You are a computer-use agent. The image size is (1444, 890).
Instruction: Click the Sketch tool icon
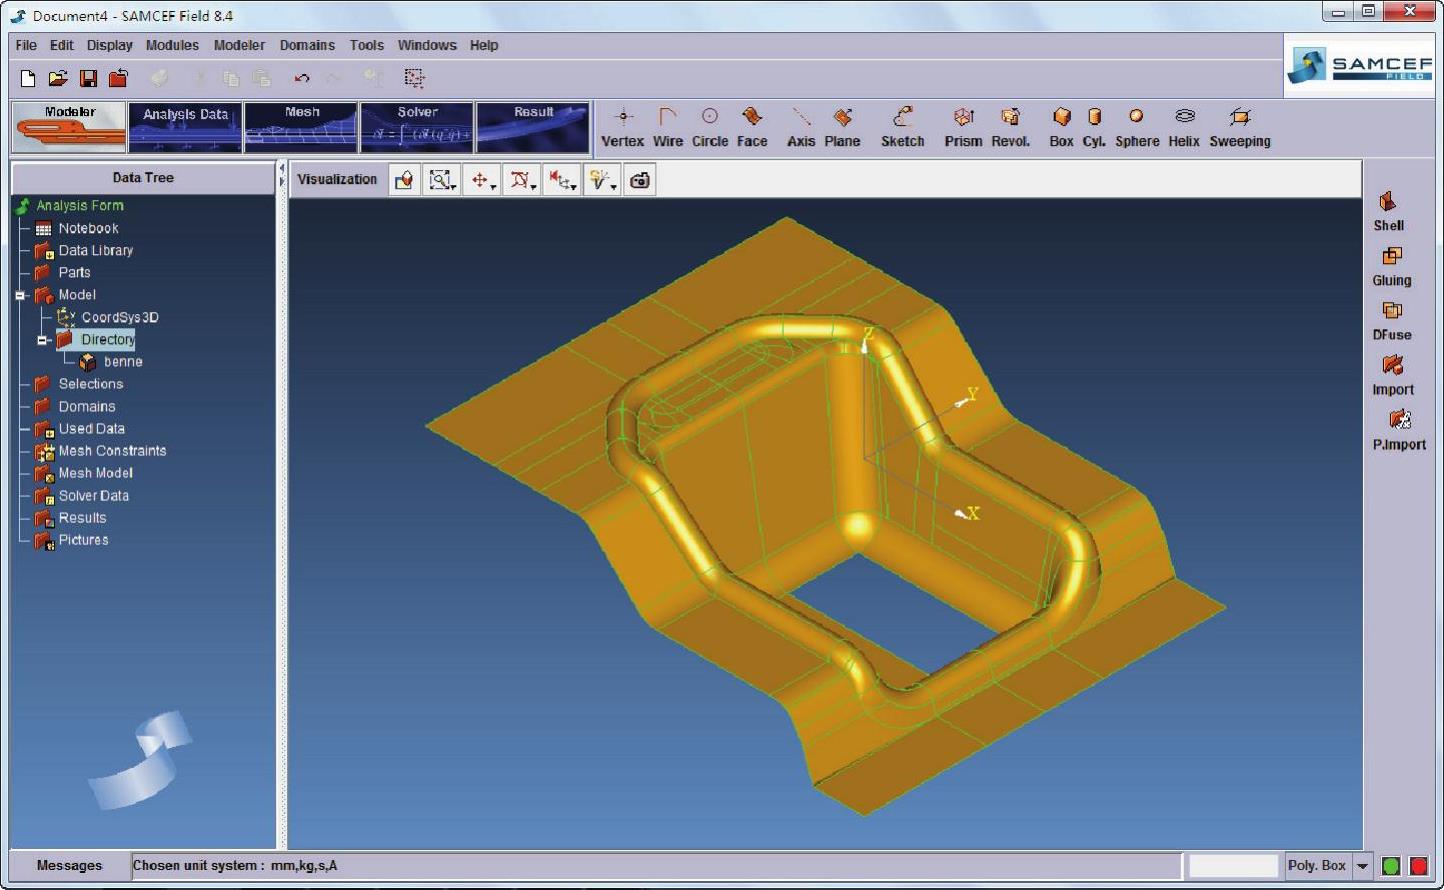point(902,127)
